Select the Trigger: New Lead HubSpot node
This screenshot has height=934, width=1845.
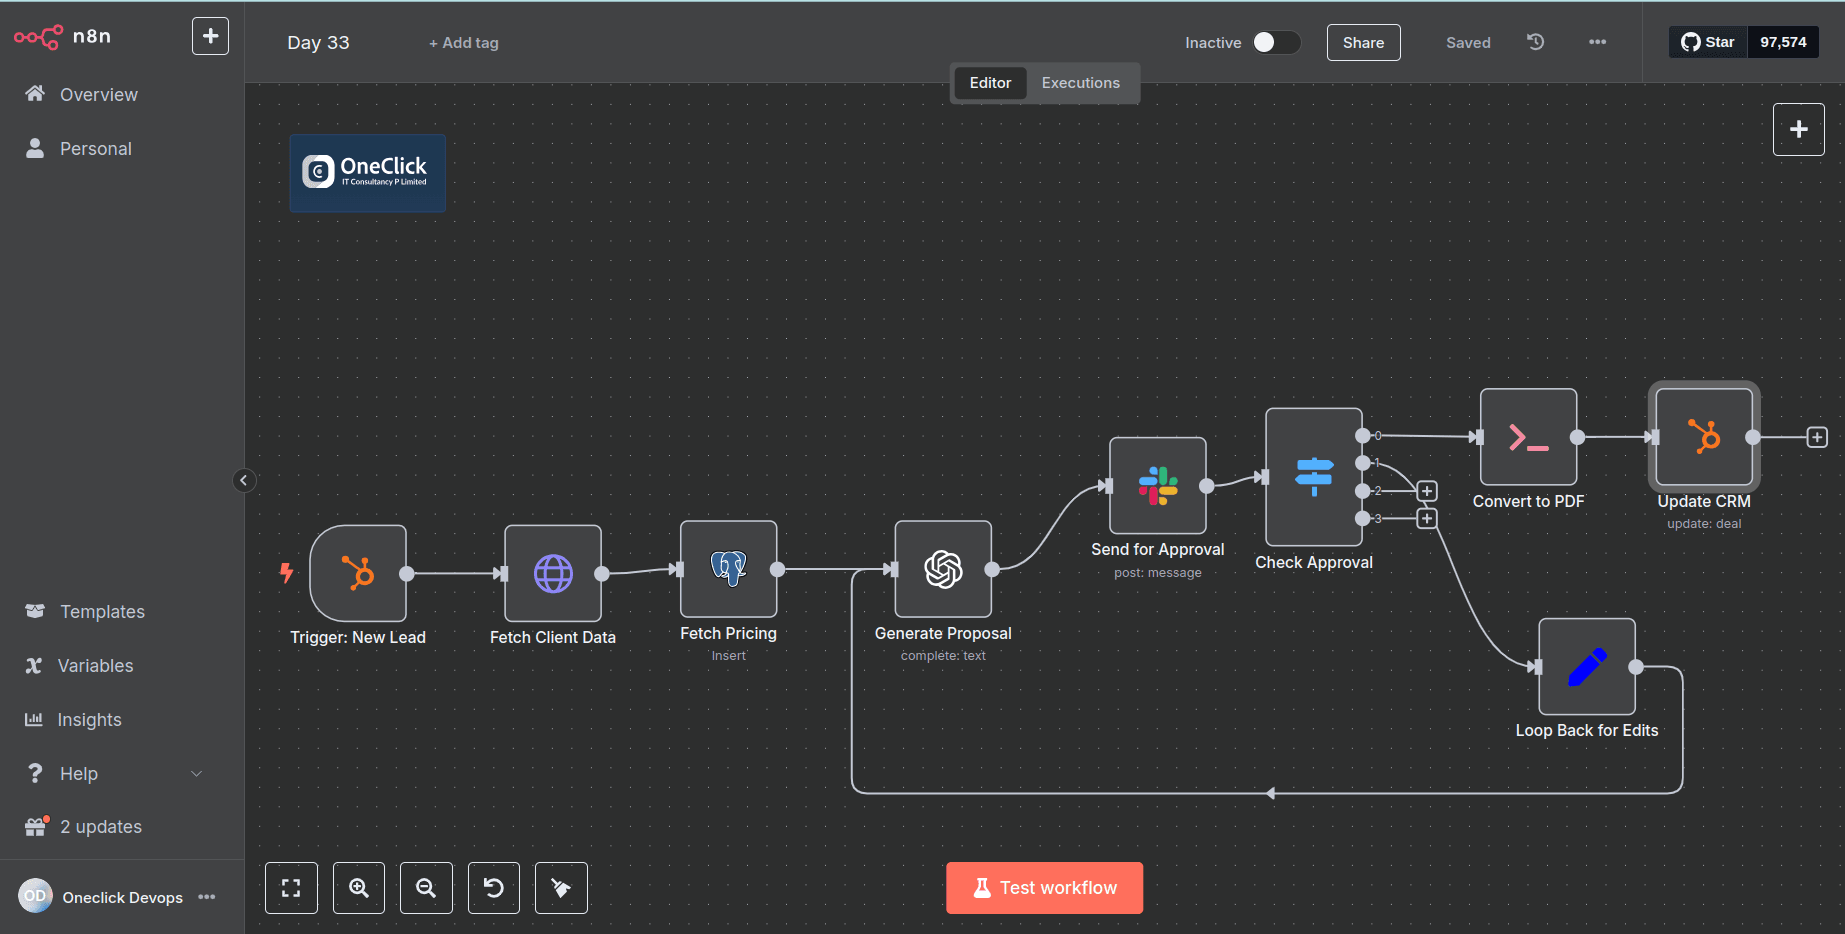358,573
